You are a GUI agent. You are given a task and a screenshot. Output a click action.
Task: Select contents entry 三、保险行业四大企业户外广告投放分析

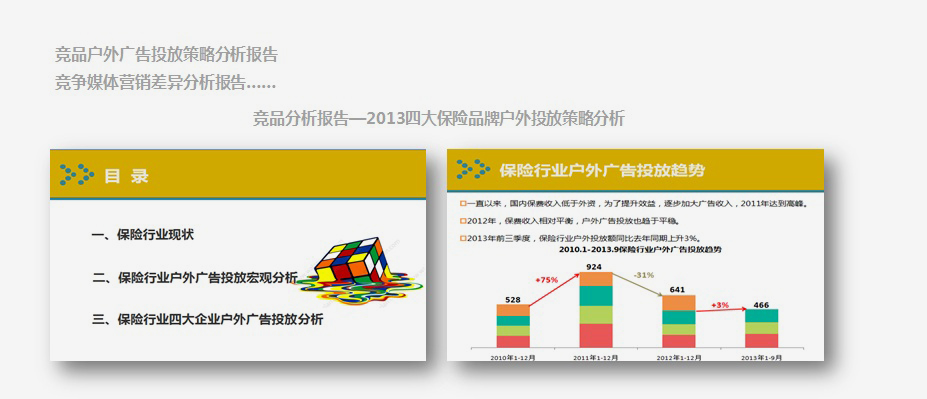click(208, 320)
